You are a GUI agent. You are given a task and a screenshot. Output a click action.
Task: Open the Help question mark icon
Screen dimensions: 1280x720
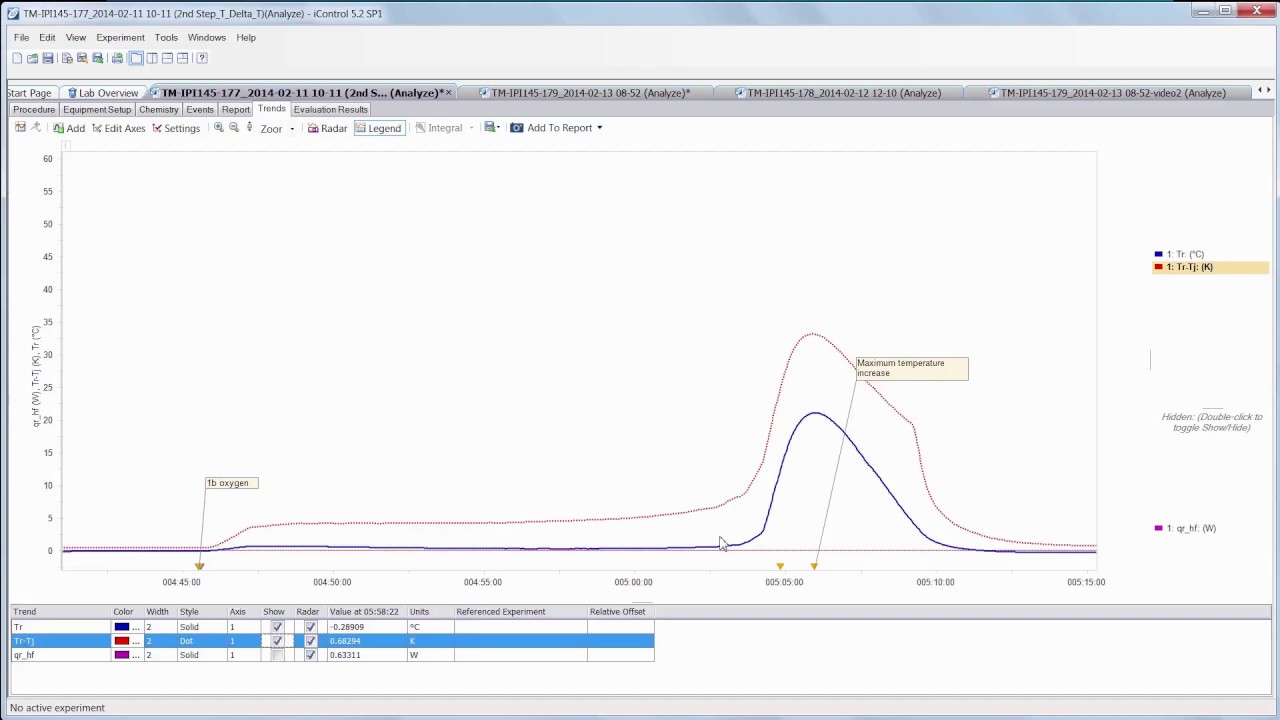[x=201, y=58]
